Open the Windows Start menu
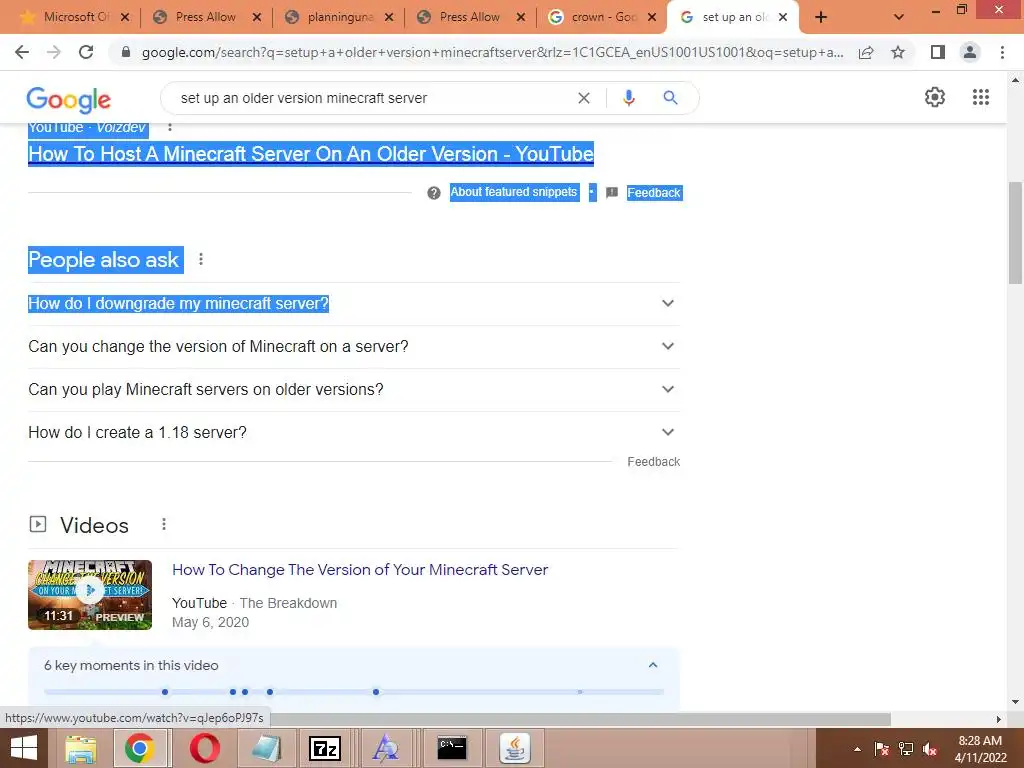Image resolution: width=1024 pixels, height=768 pixels. (x=24, y=748)
